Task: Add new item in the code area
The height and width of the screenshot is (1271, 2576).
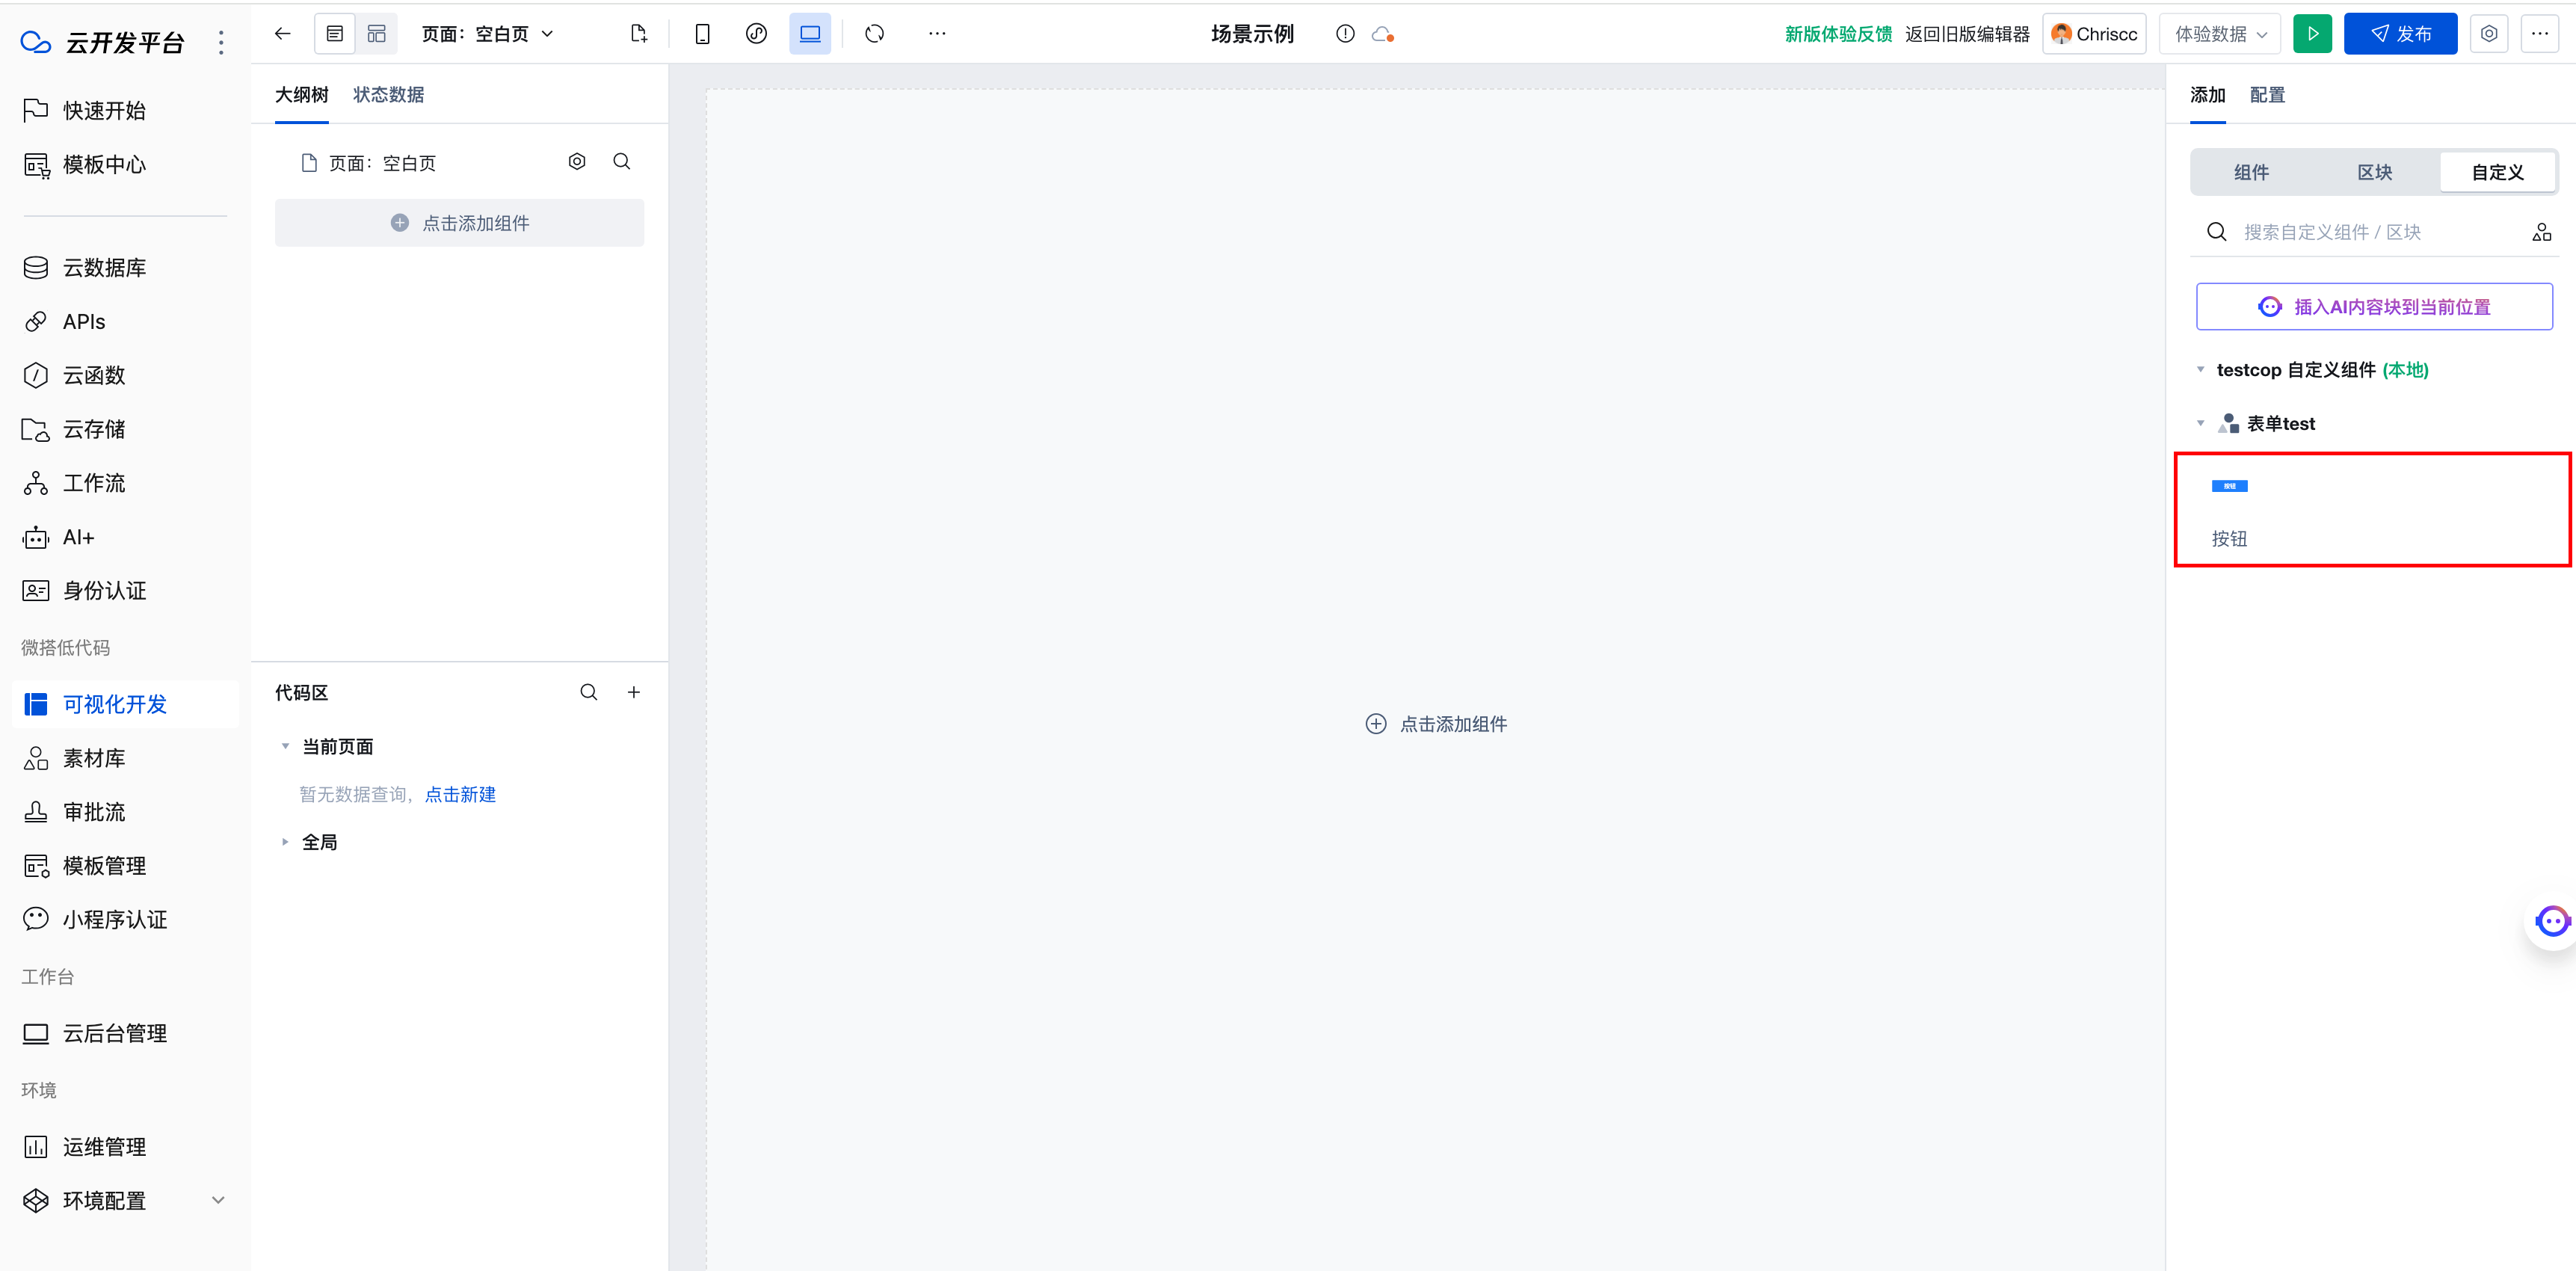Action: tap(633, 692)
